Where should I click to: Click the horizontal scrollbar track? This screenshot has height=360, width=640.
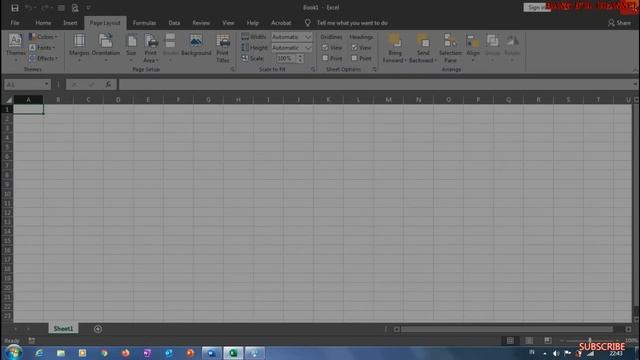507,329
